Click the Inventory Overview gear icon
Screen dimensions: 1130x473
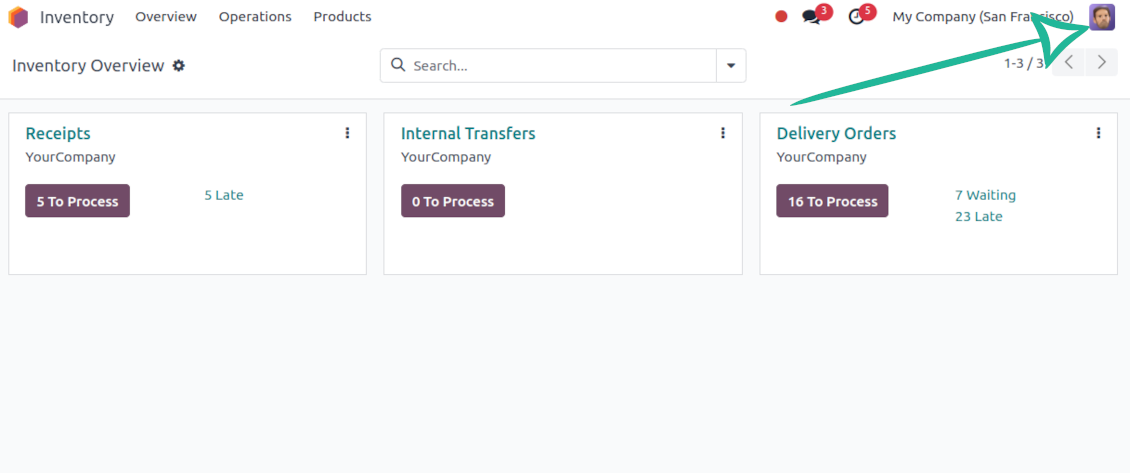[179, 66]
